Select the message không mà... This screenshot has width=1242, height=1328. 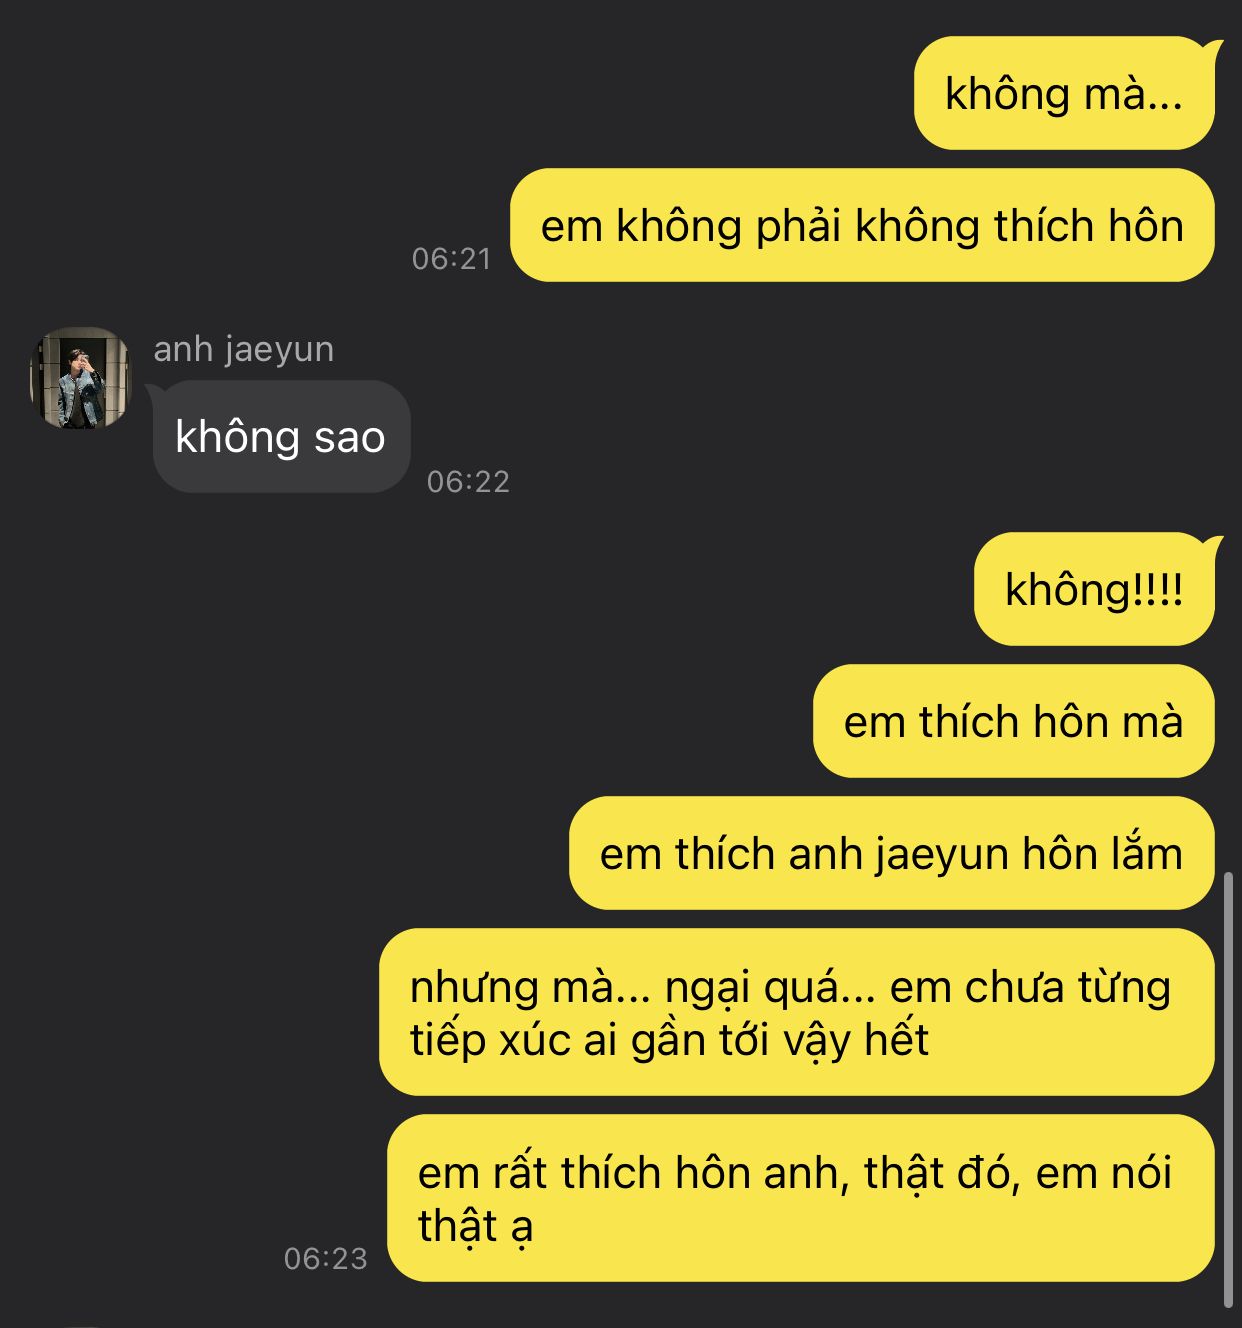1063,94
